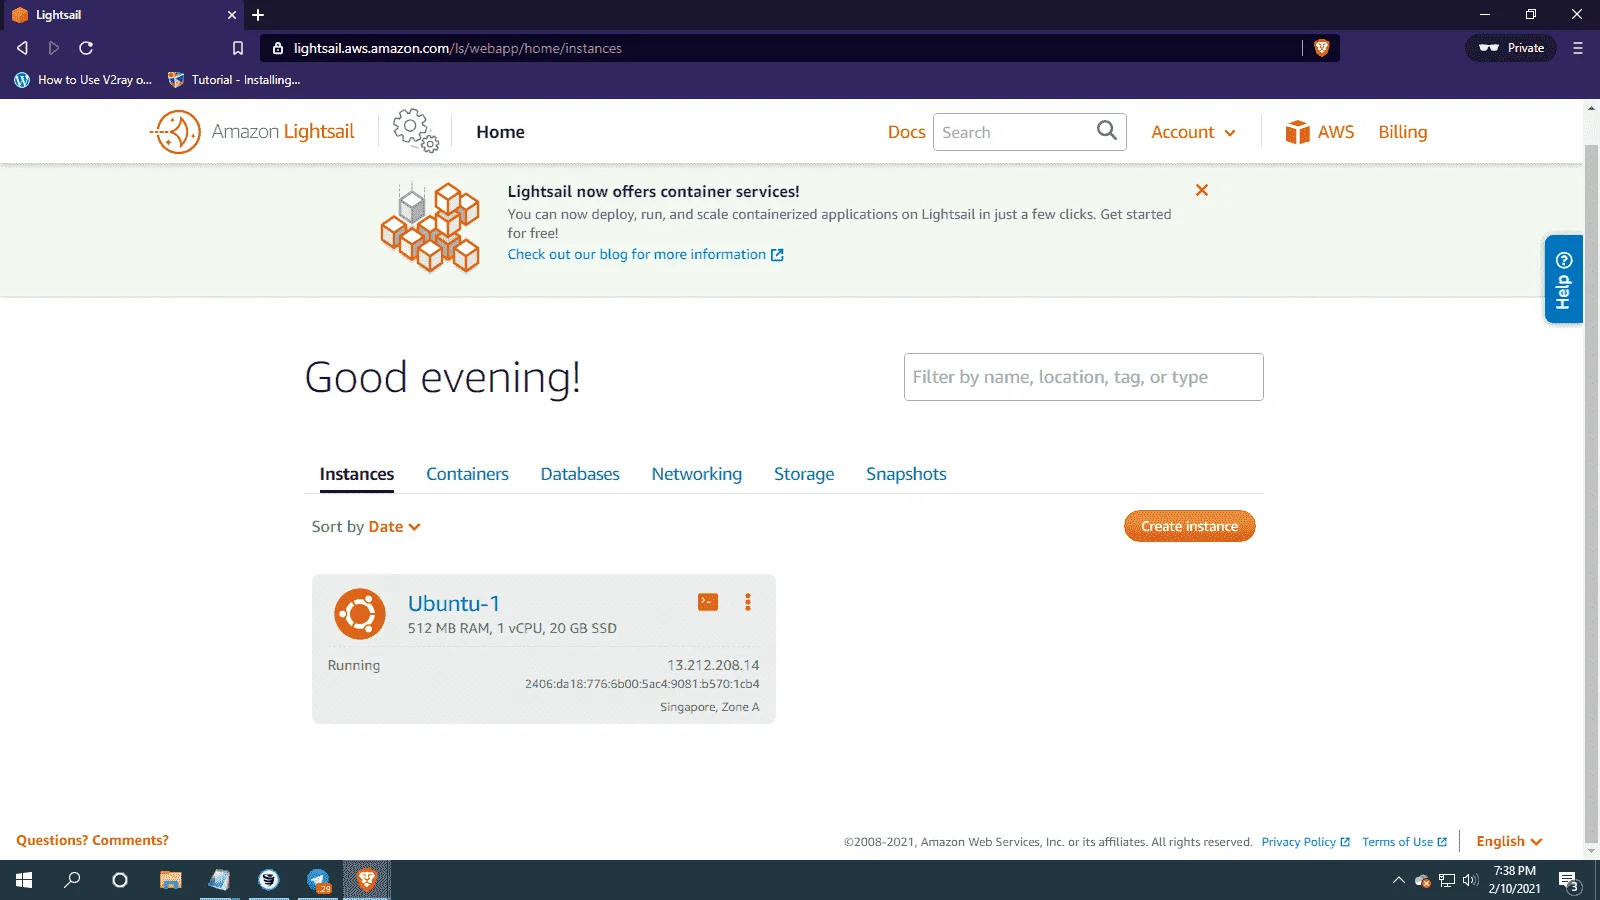This screenshot has height=900, width=1600.
Task: Open the Help side panel
Action: click(1563, 279)
